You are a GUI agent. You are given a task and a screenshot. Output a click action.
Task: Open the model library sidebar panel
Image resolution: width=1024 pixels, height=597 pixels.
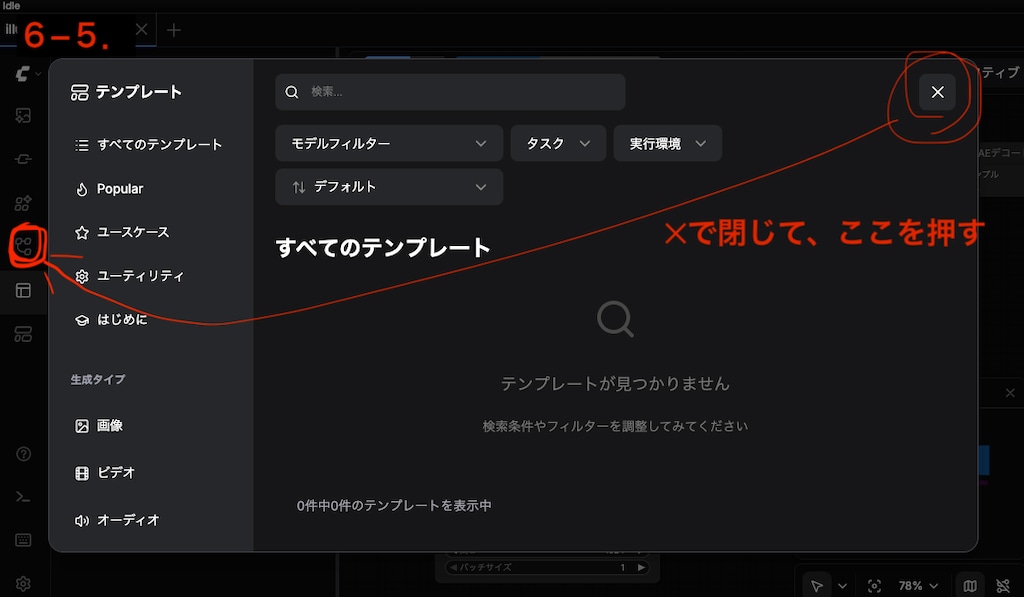coord(22,158)
